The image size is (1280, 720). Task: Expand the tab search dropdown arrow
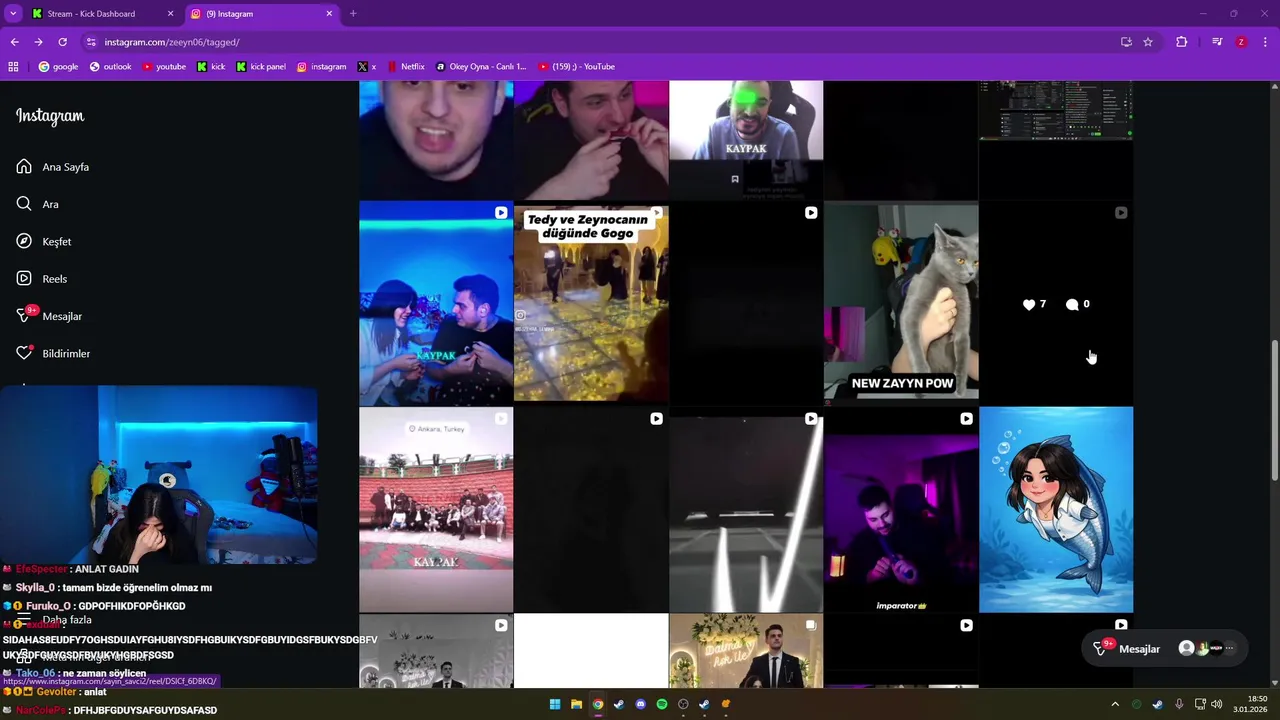coord(13,14)
